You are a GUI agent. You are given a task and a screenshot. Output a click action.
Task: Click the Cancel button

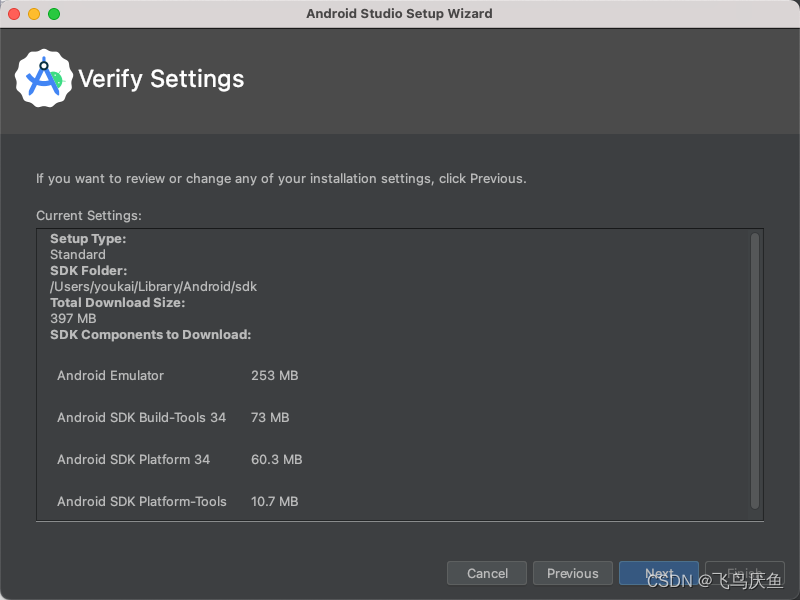click(x=487, y=573)
